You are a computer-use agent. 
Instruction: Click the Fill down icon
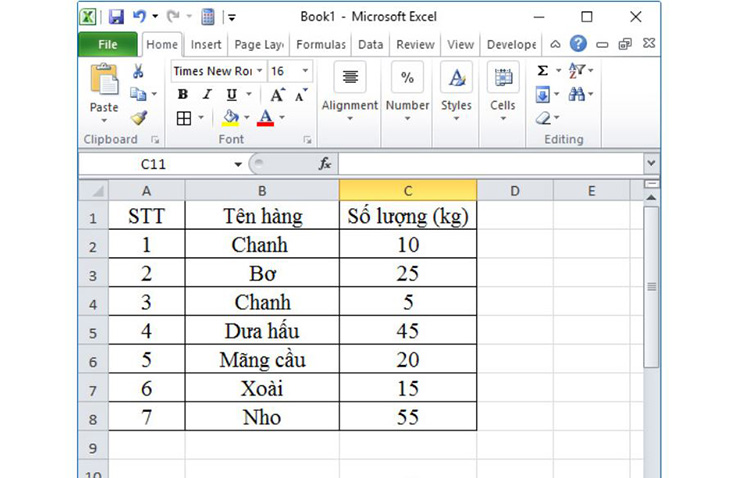tap(542, 94)
